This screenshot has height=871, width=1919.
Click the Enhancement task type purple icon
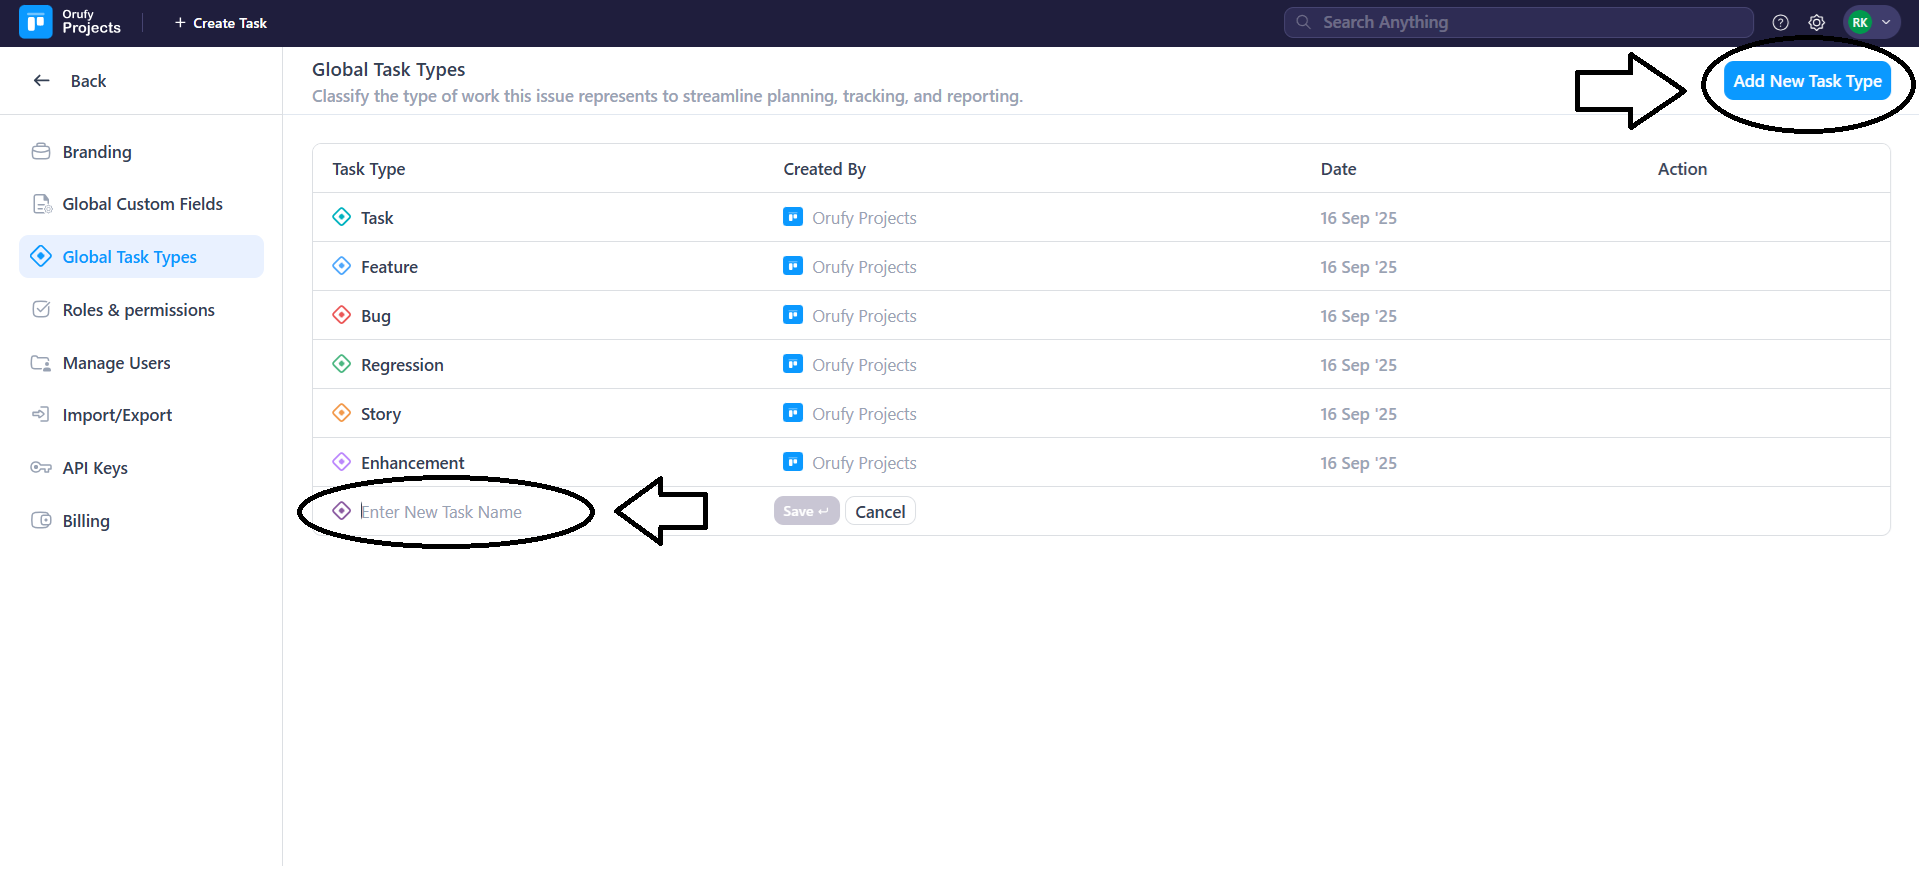pyautogui.click(x=342, y=462)
